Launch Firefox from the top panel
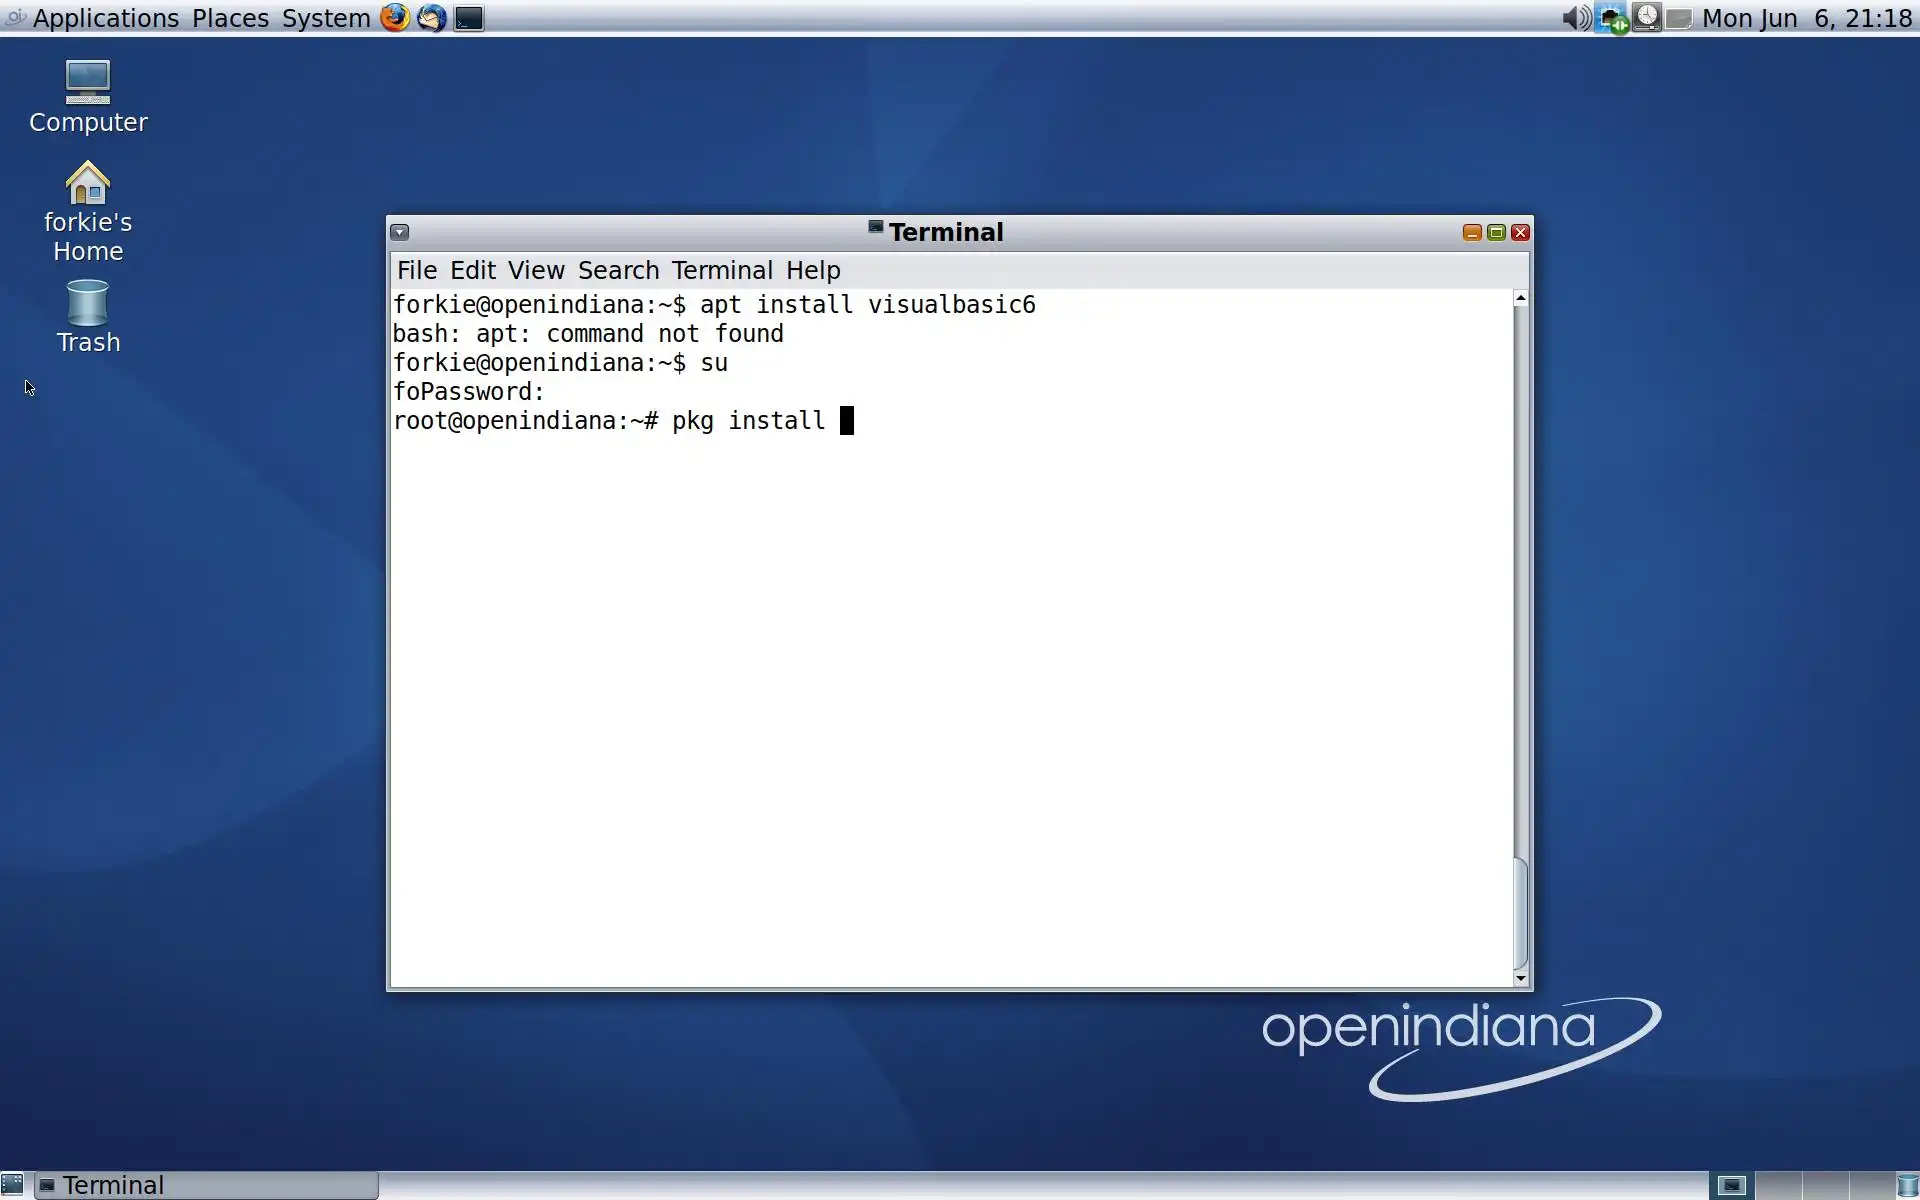Viewport: 1920px width, 1200px height. click(x=395, y=18)
